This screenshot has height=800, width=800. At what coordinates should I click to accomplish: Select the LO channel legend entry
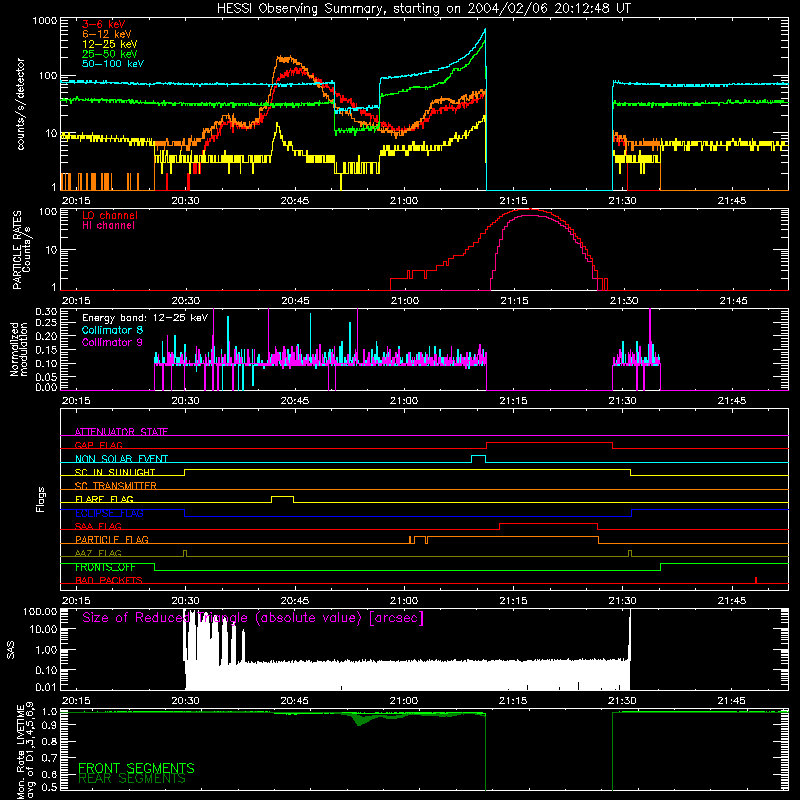pos(110,215)
